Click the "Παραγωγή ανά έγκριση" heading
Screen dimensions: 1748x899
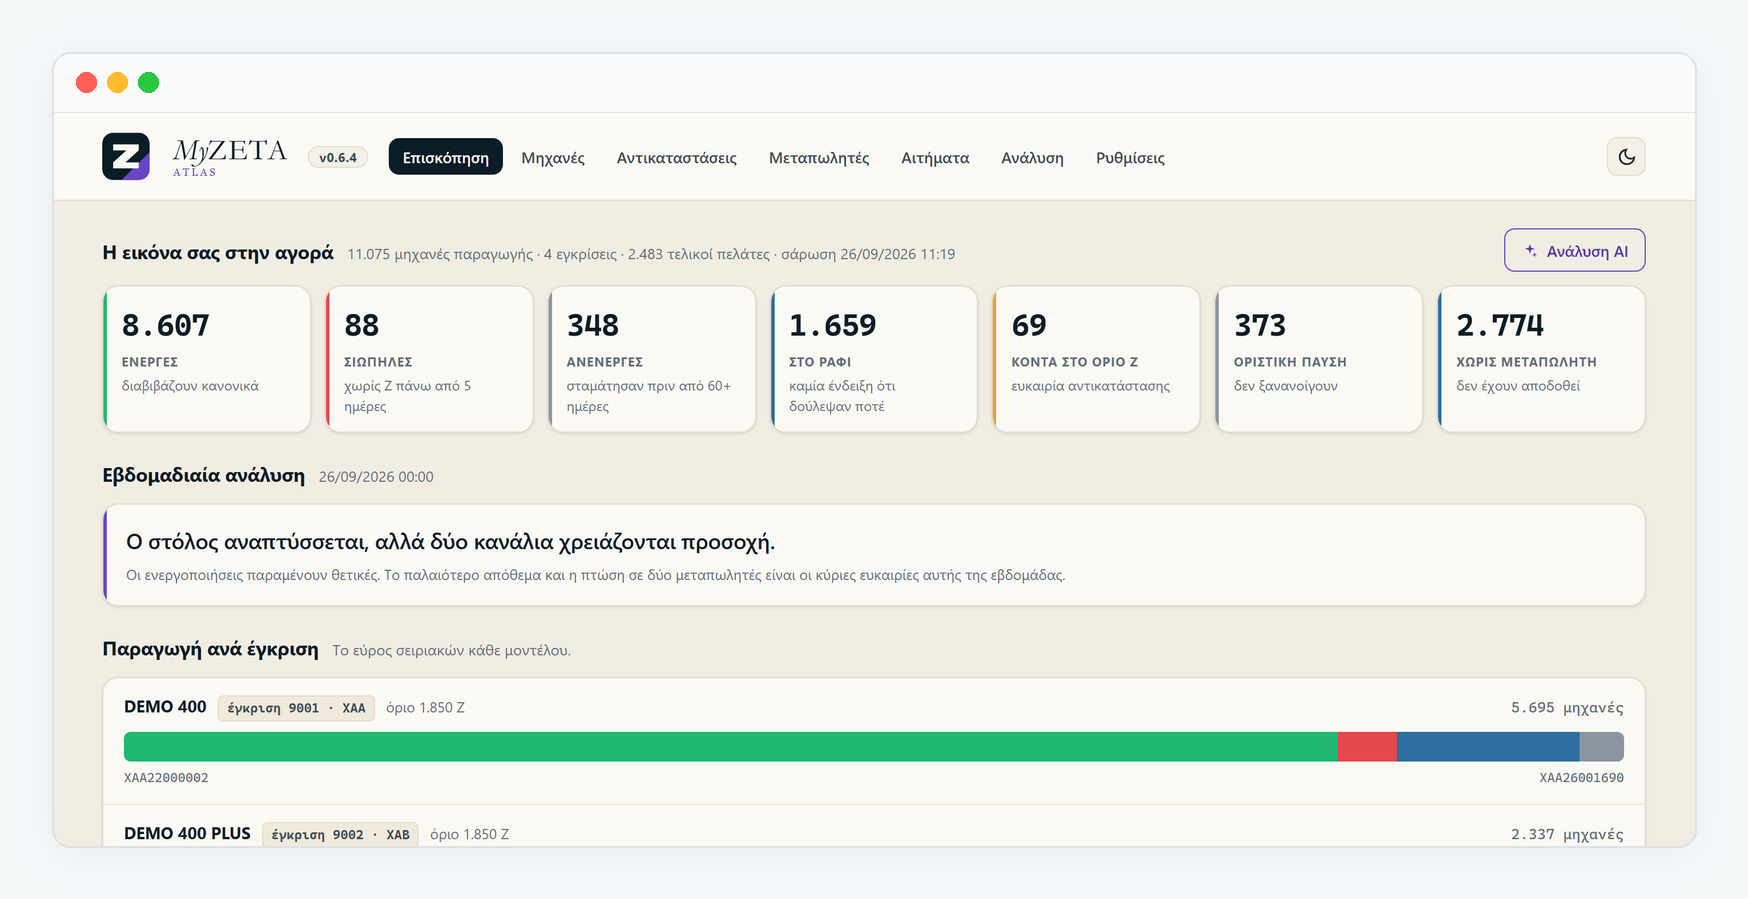click(x=210, y=650)
